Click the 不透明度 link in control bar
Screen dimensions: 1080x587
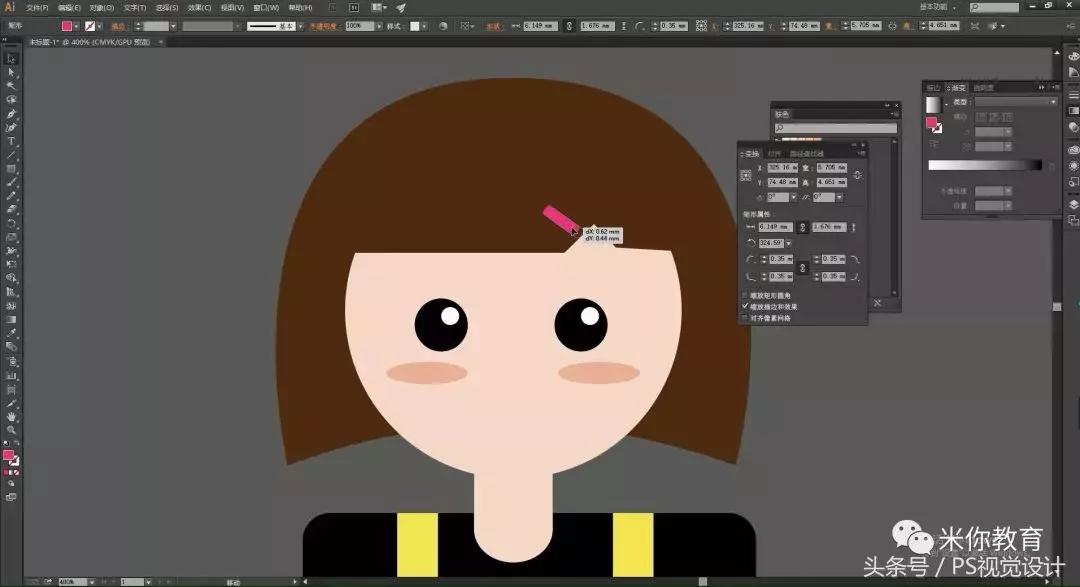[325, 26]
